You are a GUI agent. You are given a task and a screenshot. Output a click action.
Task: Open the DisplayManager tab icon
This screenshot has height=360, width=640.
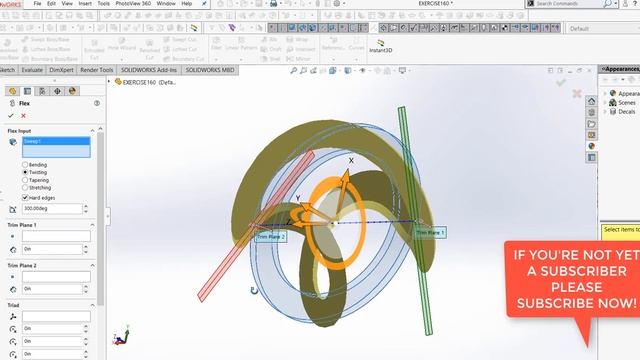pos(72,91)
